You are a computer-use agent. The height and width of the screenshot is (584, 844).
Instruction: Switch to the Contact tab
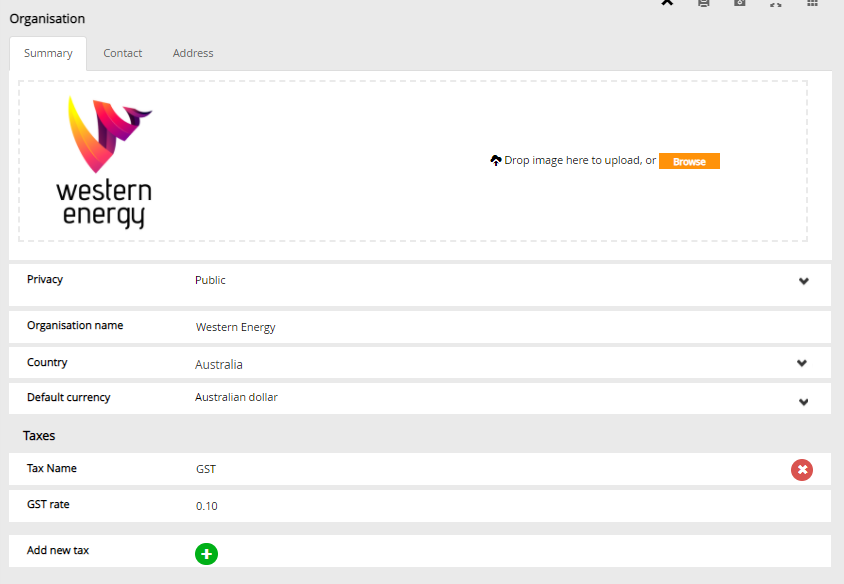(123, 53)
